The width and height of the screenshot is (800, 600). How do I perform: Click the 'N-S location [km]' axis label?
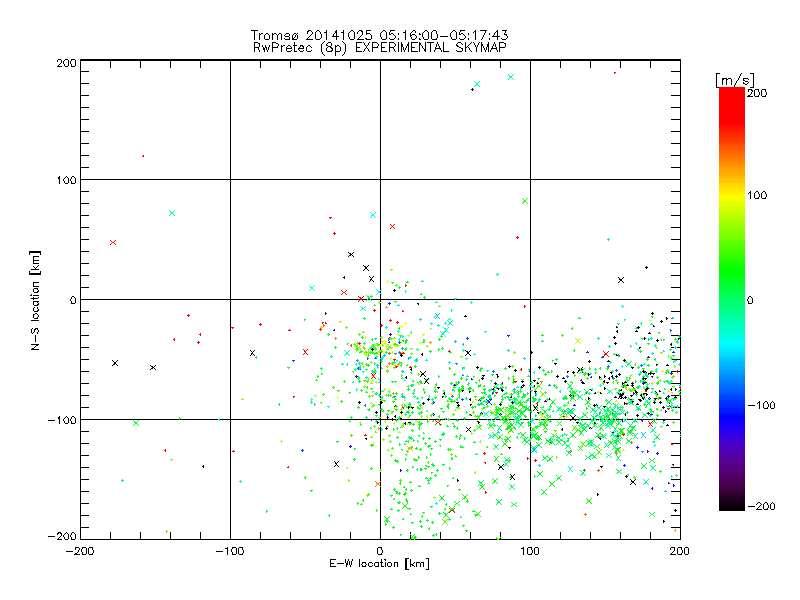pyautogui.click(x=35, y=300)
